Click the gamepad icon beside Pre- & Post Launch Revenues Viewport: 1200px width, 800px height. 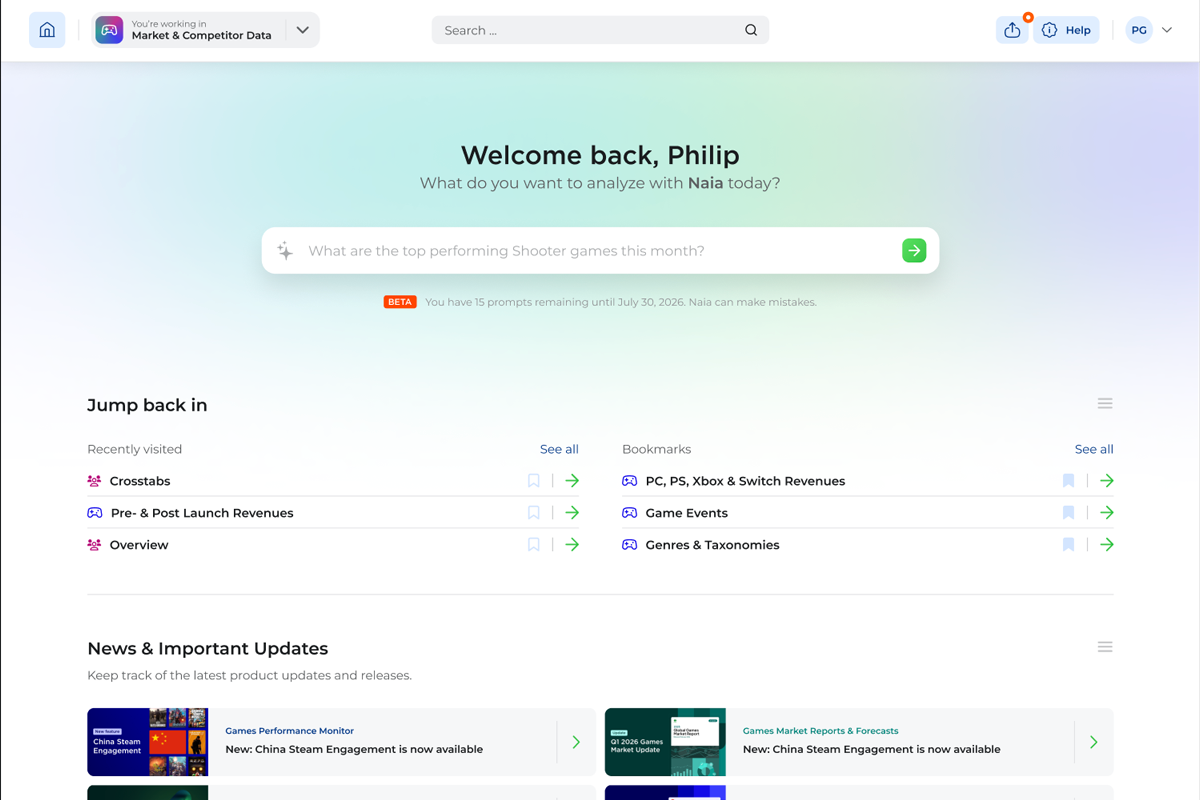tap(94, 513)
